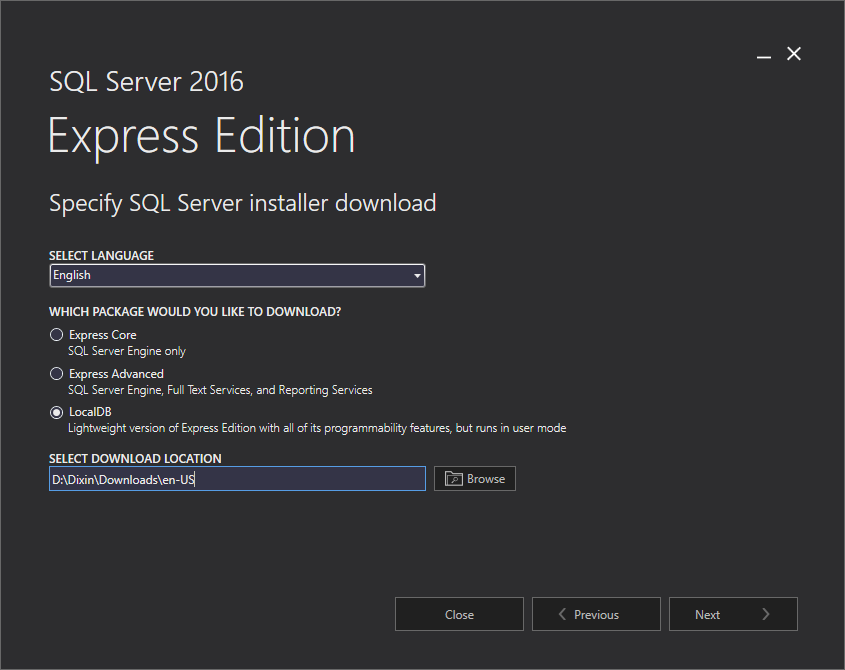Select the Express Core radio button

point(57,335)
